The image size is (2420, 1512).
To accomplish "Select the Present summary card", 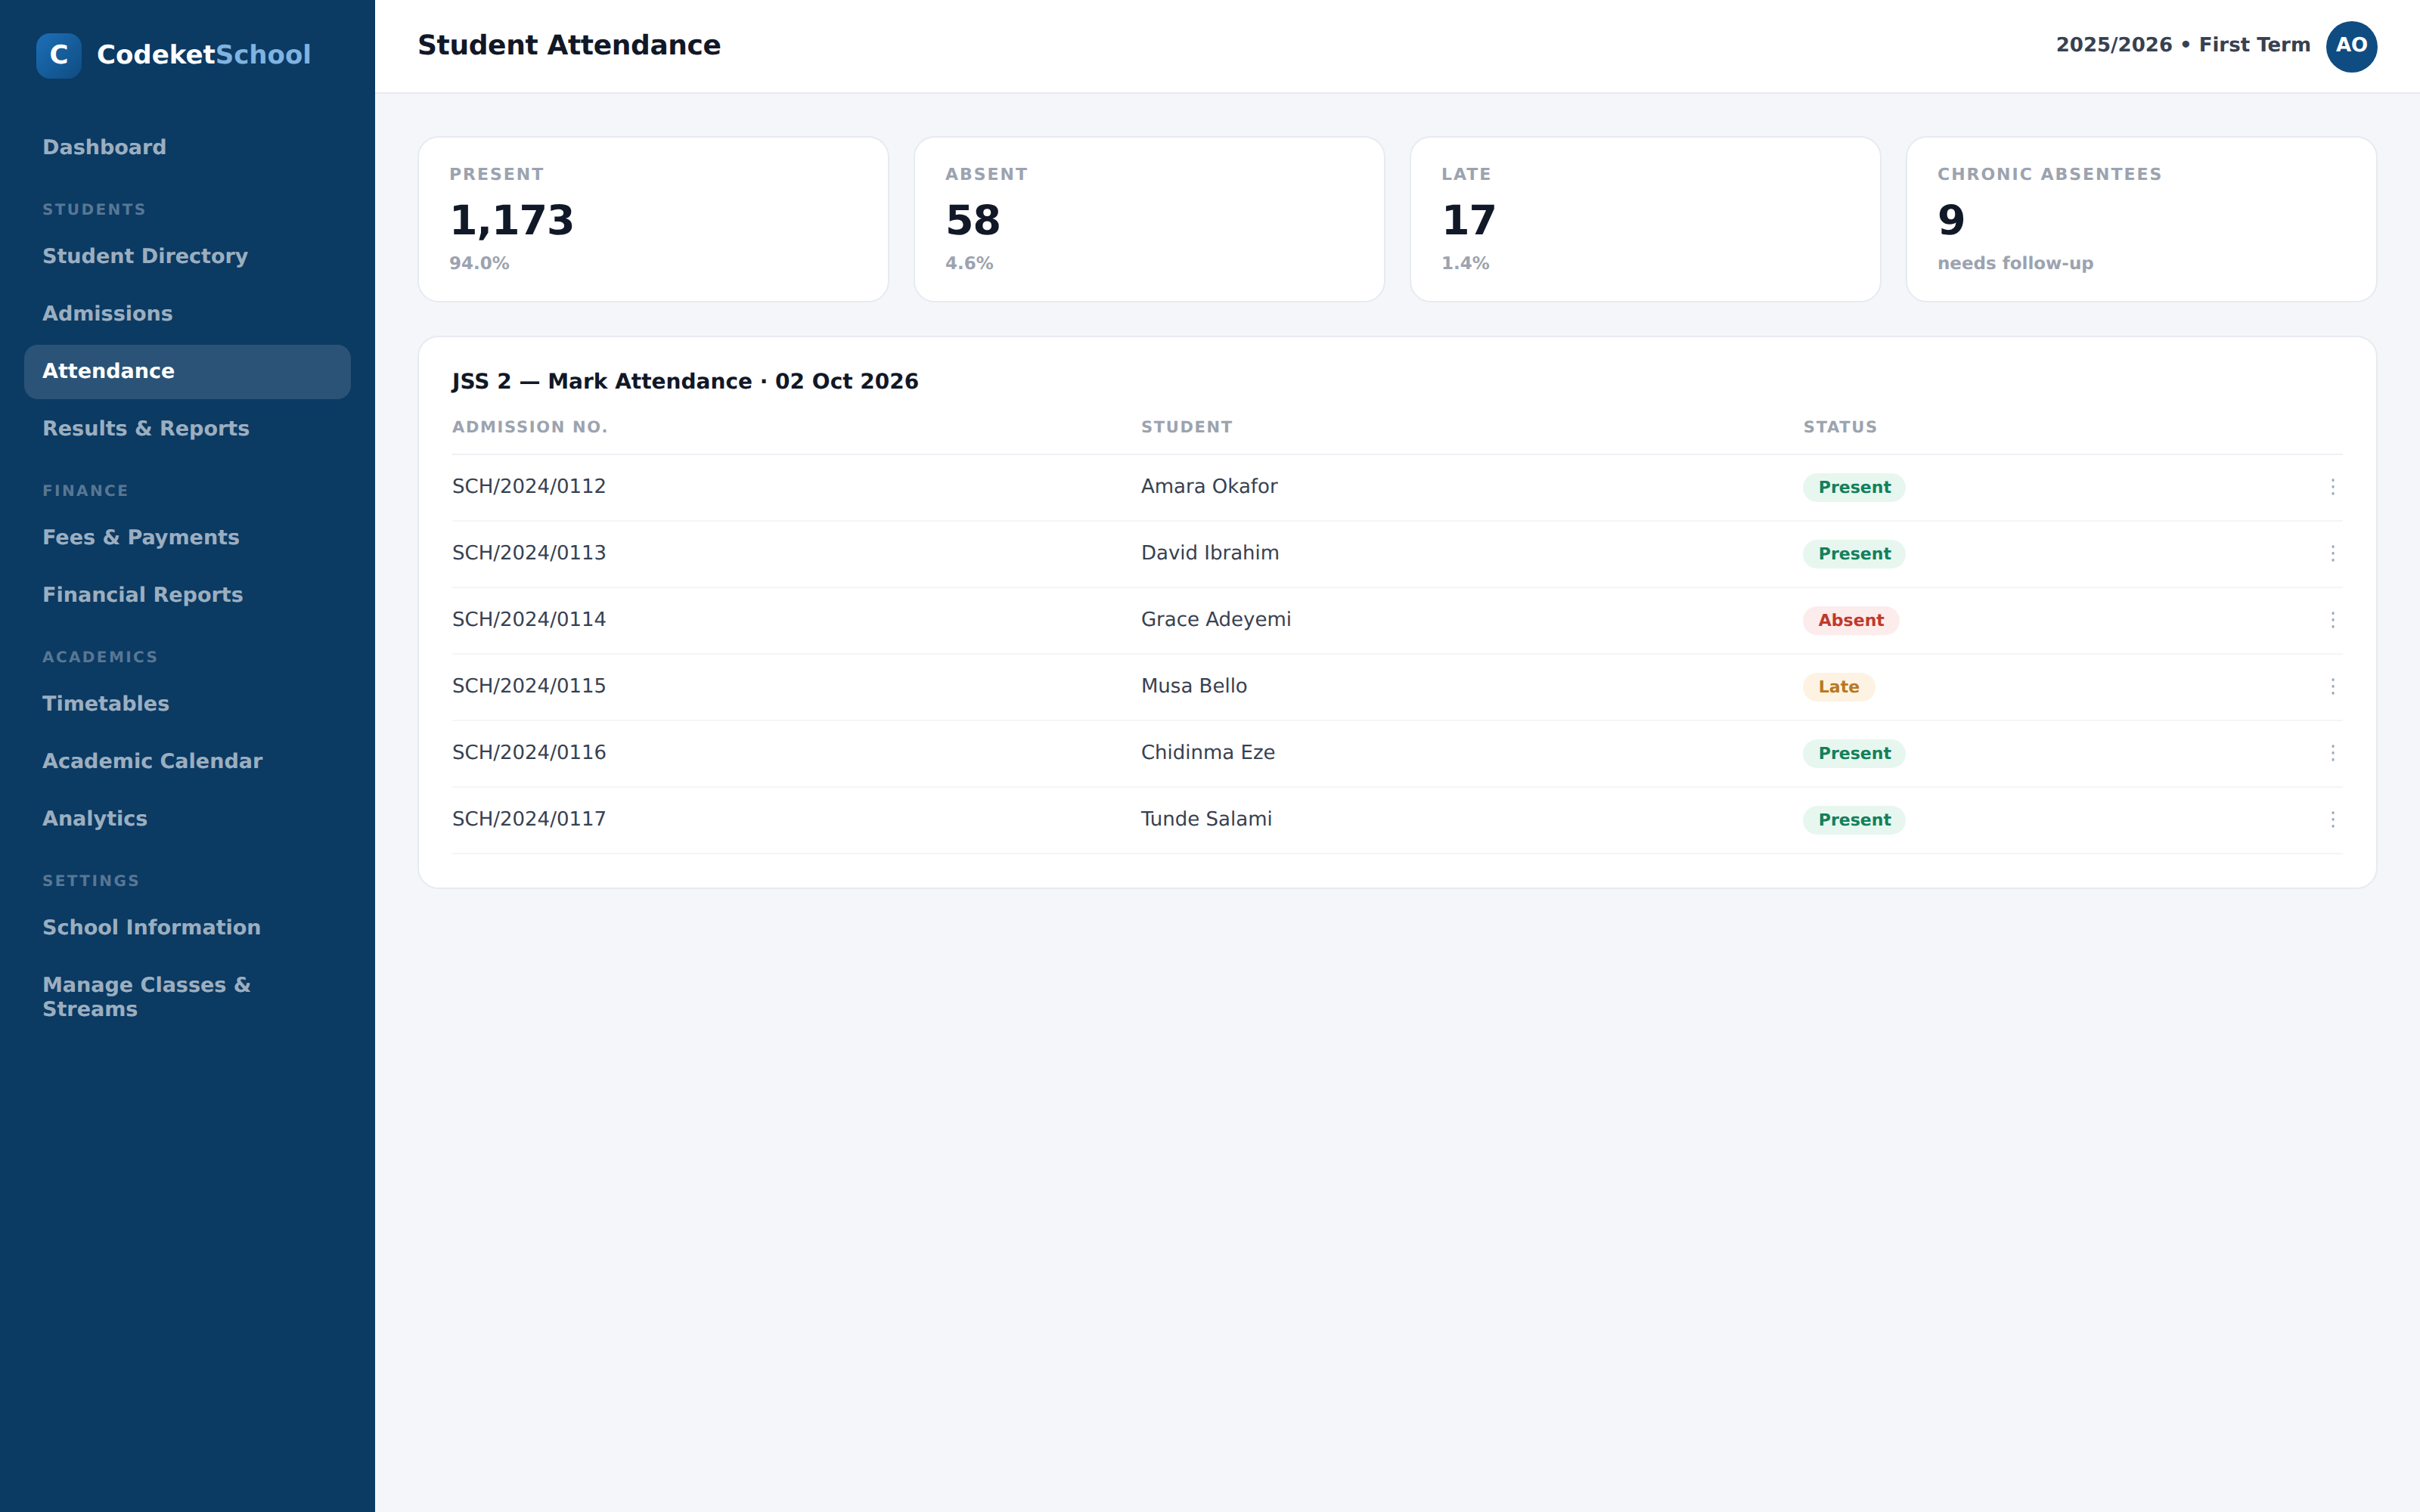I will tap(653, 219).
